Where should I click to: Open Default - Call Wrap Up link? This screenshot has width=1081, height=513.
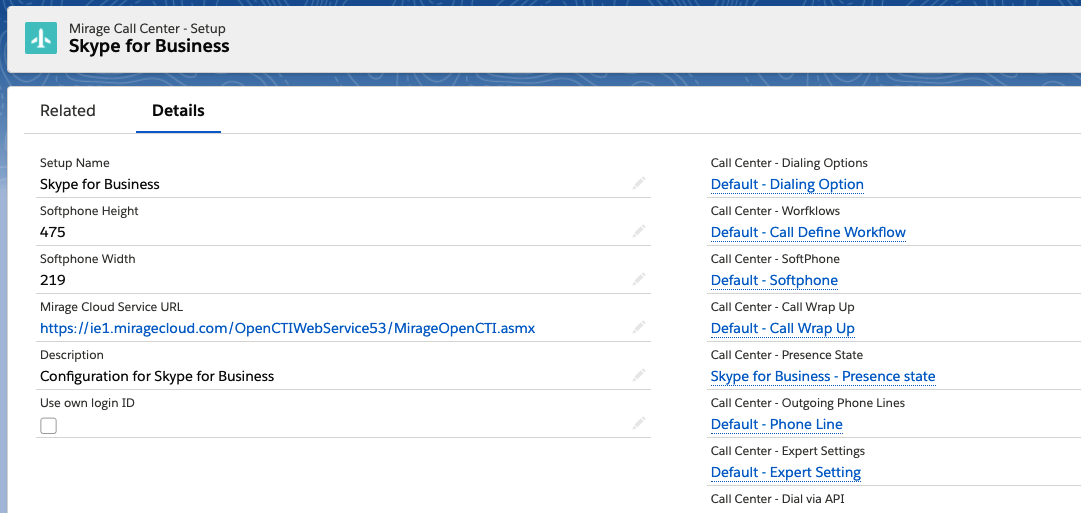[782, 328]
